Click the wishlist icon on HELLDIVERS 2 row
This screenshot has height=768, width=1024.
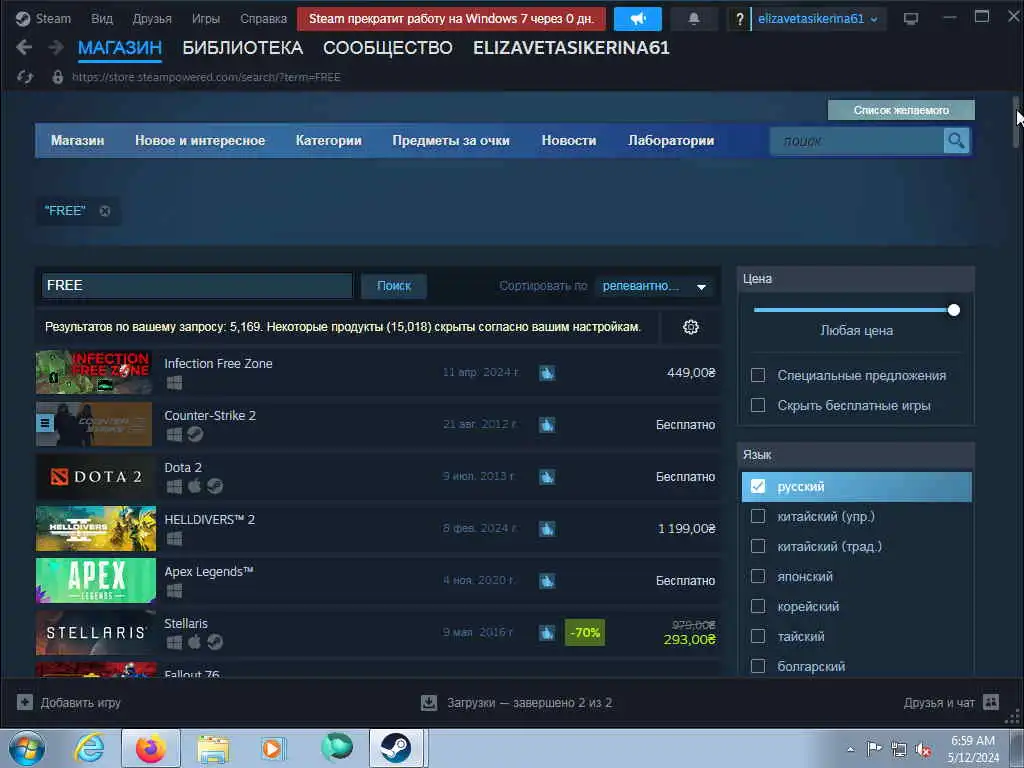[x=547, y=528]
